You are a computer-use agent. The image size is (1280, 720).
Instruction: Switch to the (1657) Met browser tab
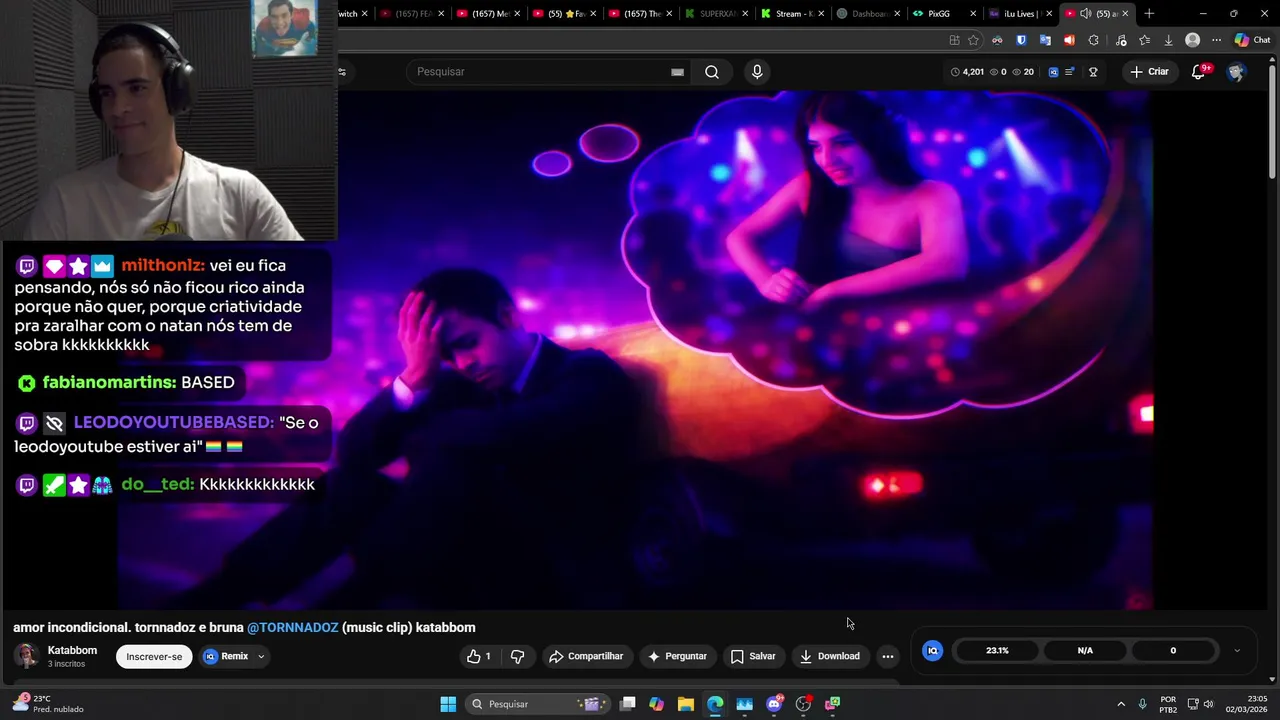(489, 14)
